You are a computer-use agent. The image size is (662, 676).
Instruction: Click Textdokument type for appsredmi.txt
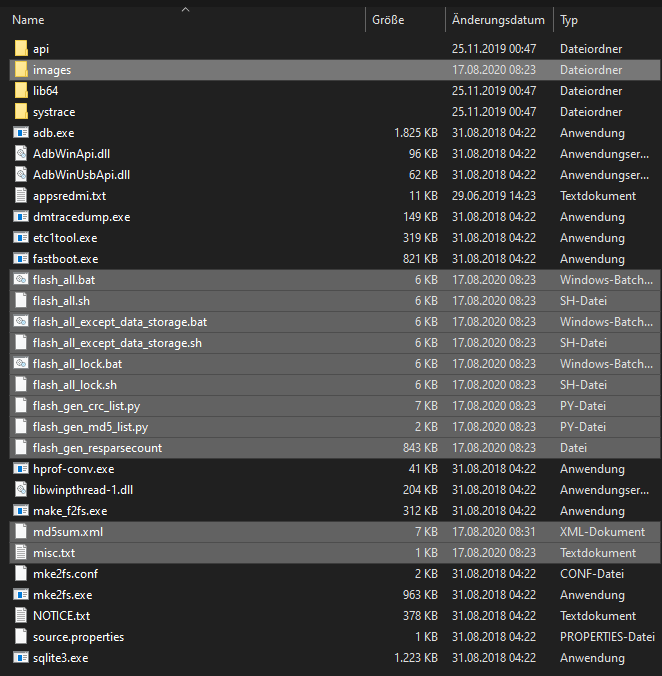pyautogui.click(x=598, y=196)
